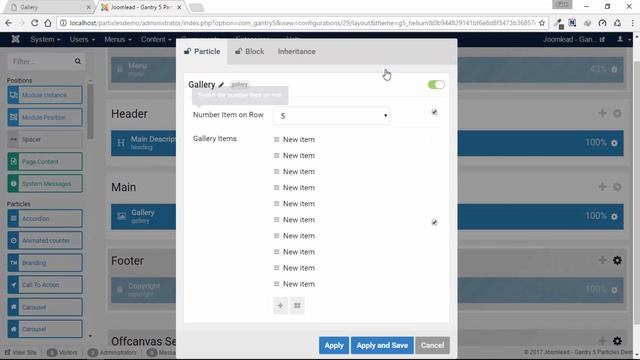The height and width of the screenshot is (360, 640).
Task: Switch to the Particle tab
Action: tap(202, 51)
